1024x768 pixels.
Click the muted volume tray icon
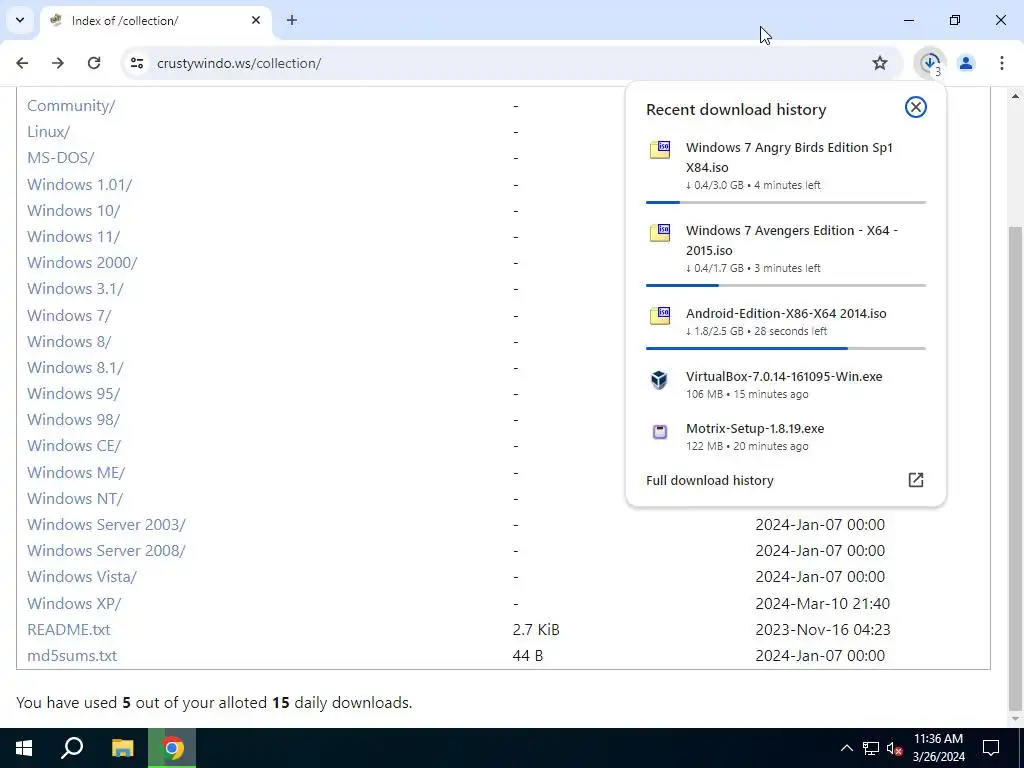pyautogui.click(x=894, y=748)
